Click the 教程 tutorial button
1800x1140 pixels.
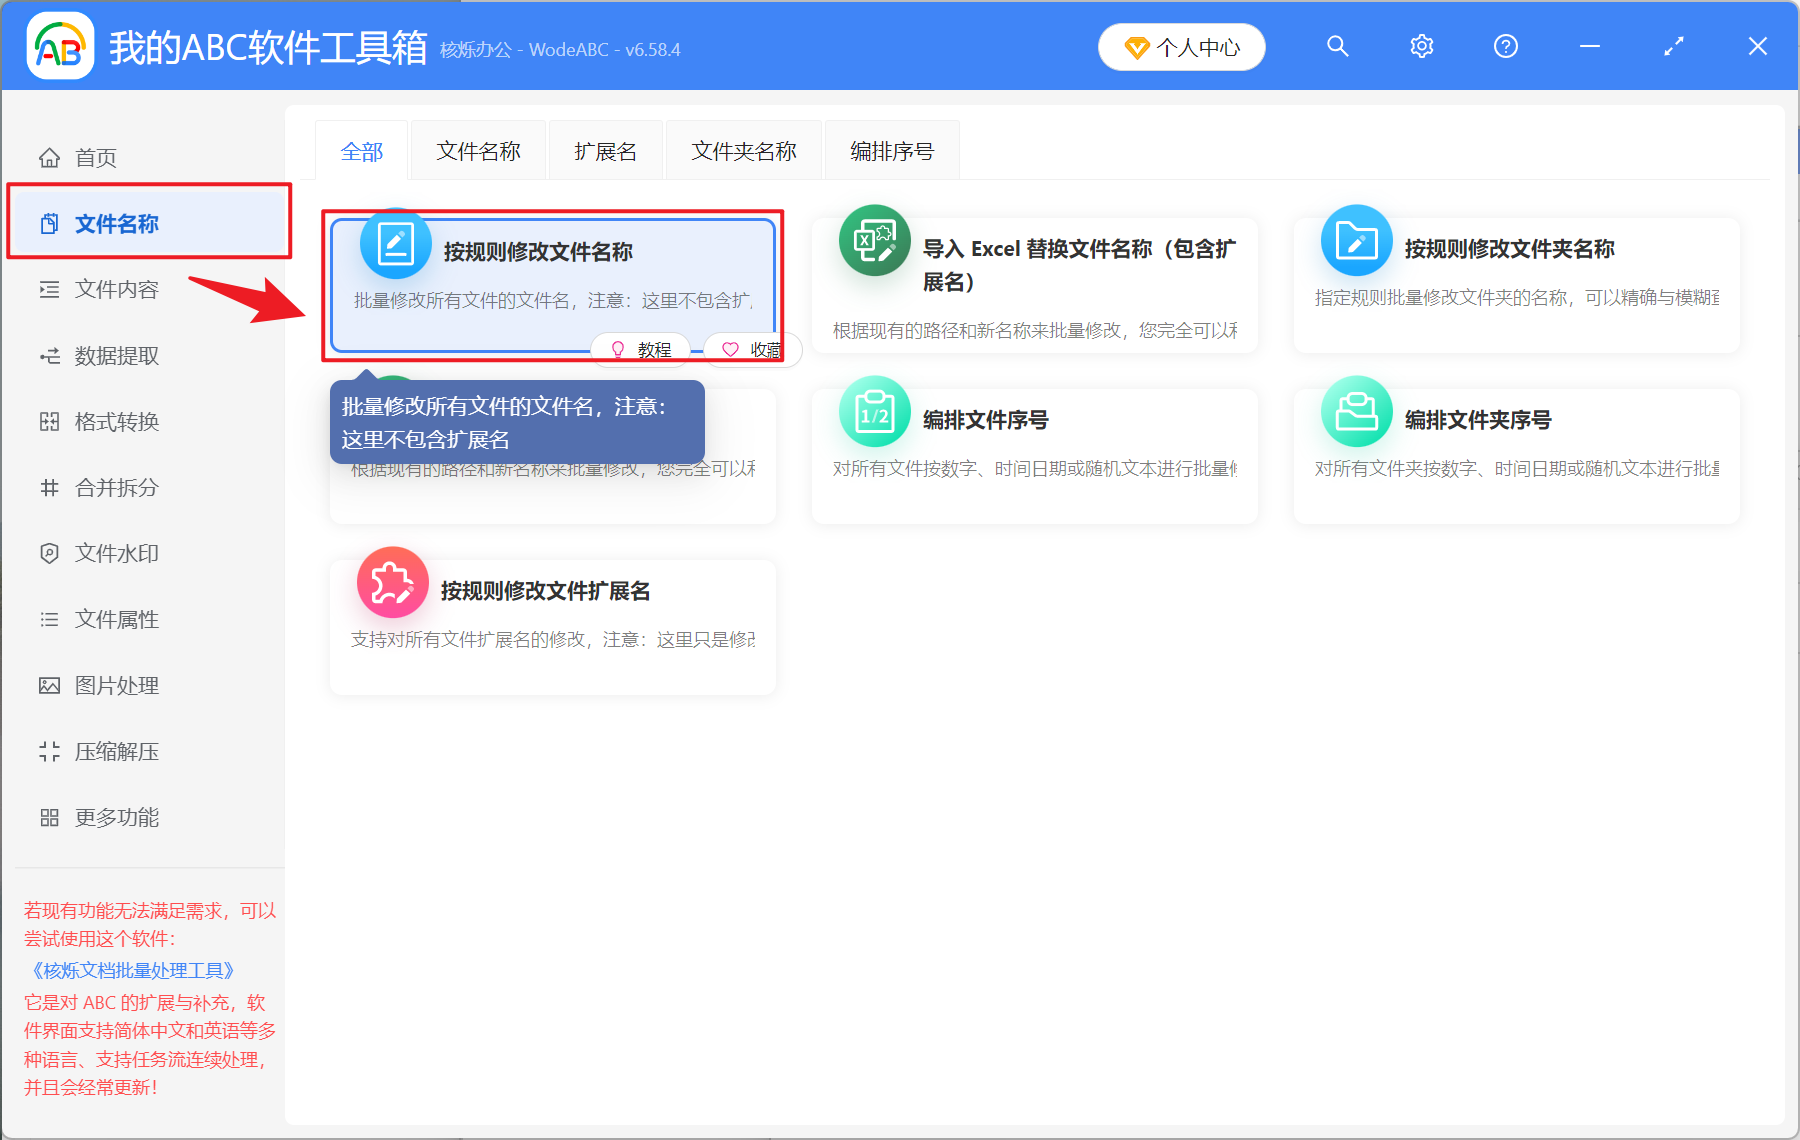(641, 349)
